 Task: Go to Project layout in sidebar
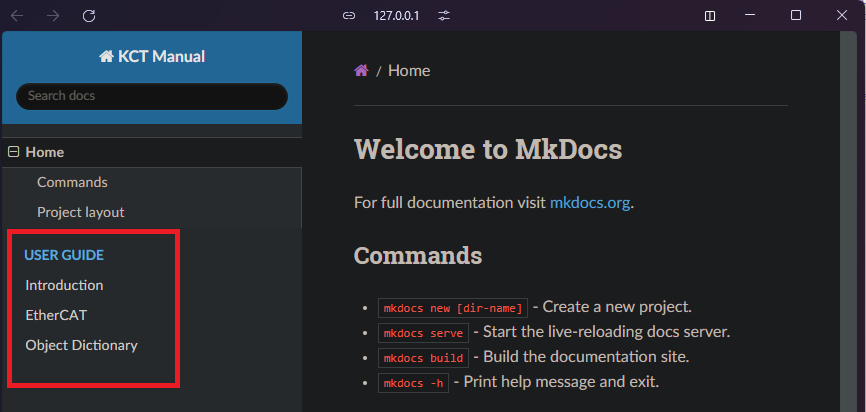81,212
